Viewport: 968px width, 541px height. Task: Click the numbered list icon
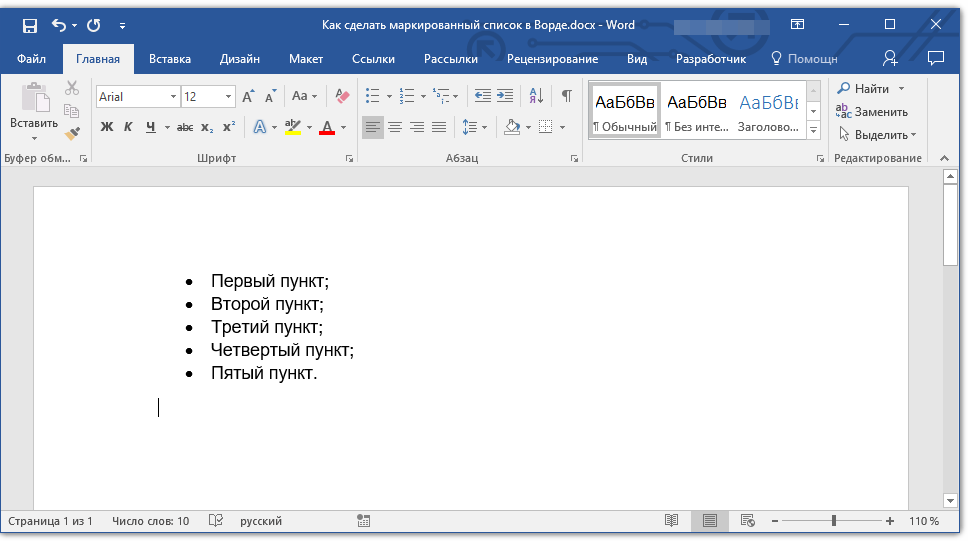tap(407, 96)
